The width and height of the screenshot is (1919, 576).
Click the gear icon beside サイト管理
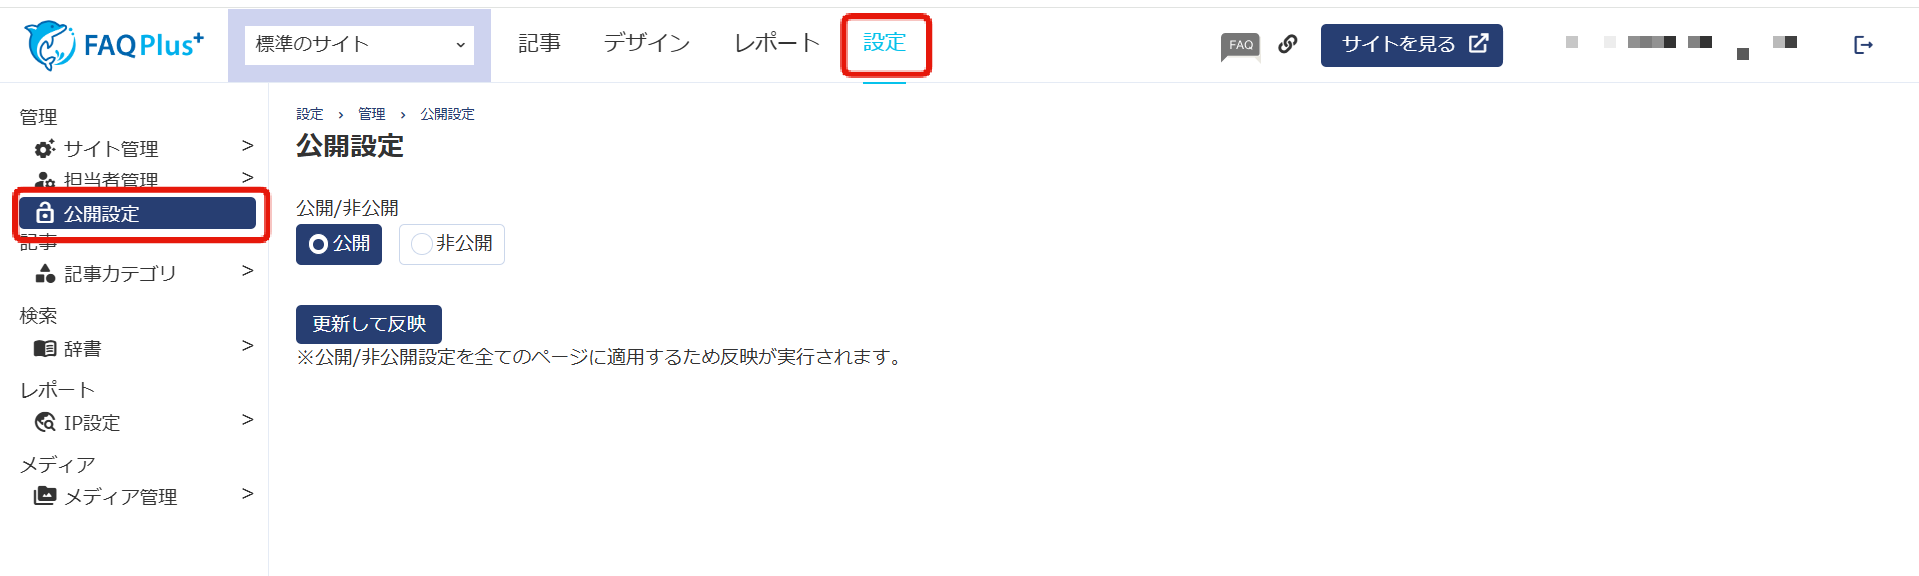tap(45, 149)
